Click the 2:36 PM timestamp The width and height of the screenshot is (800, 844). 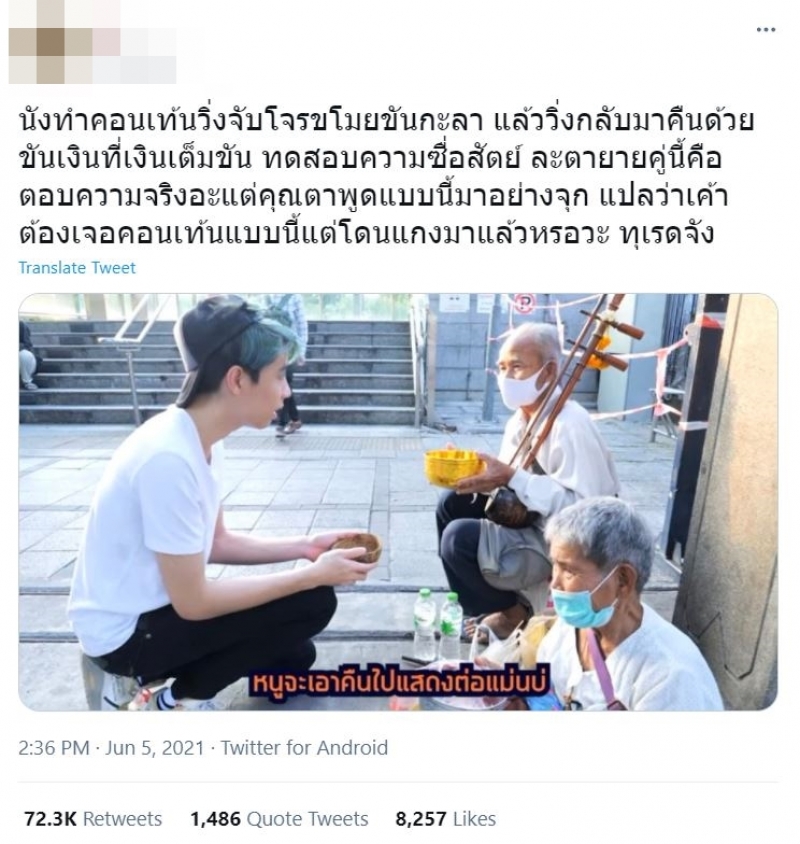54,748
